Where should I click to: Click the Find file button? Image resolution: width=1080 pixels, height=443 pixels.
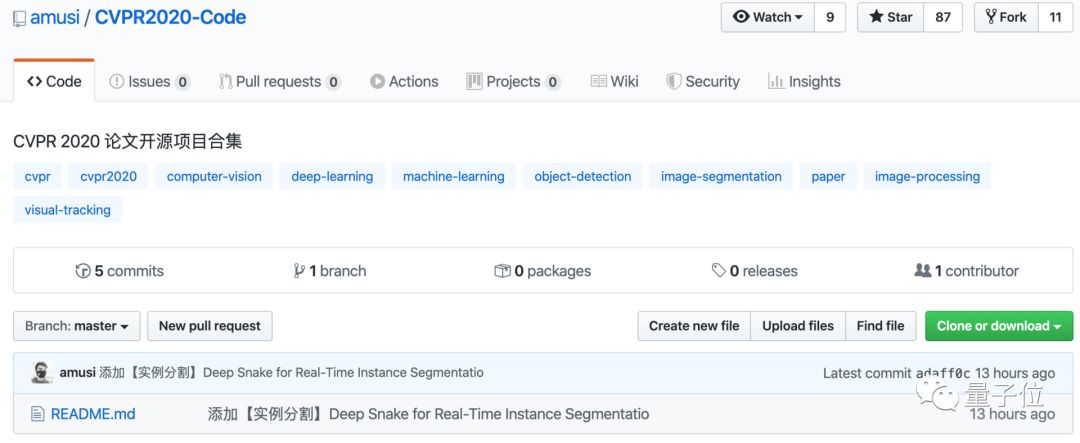880,326
